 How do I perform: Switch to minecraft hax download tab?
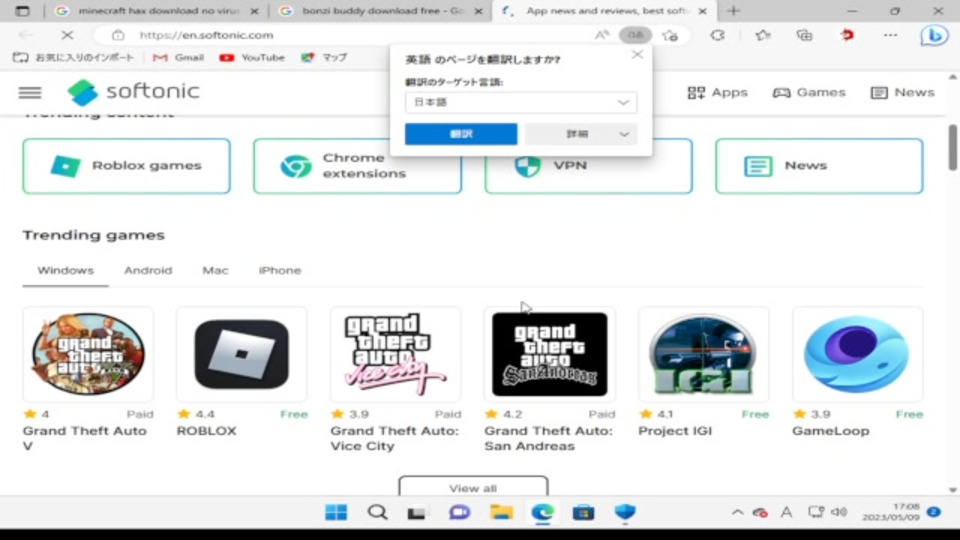pos(149,11)
